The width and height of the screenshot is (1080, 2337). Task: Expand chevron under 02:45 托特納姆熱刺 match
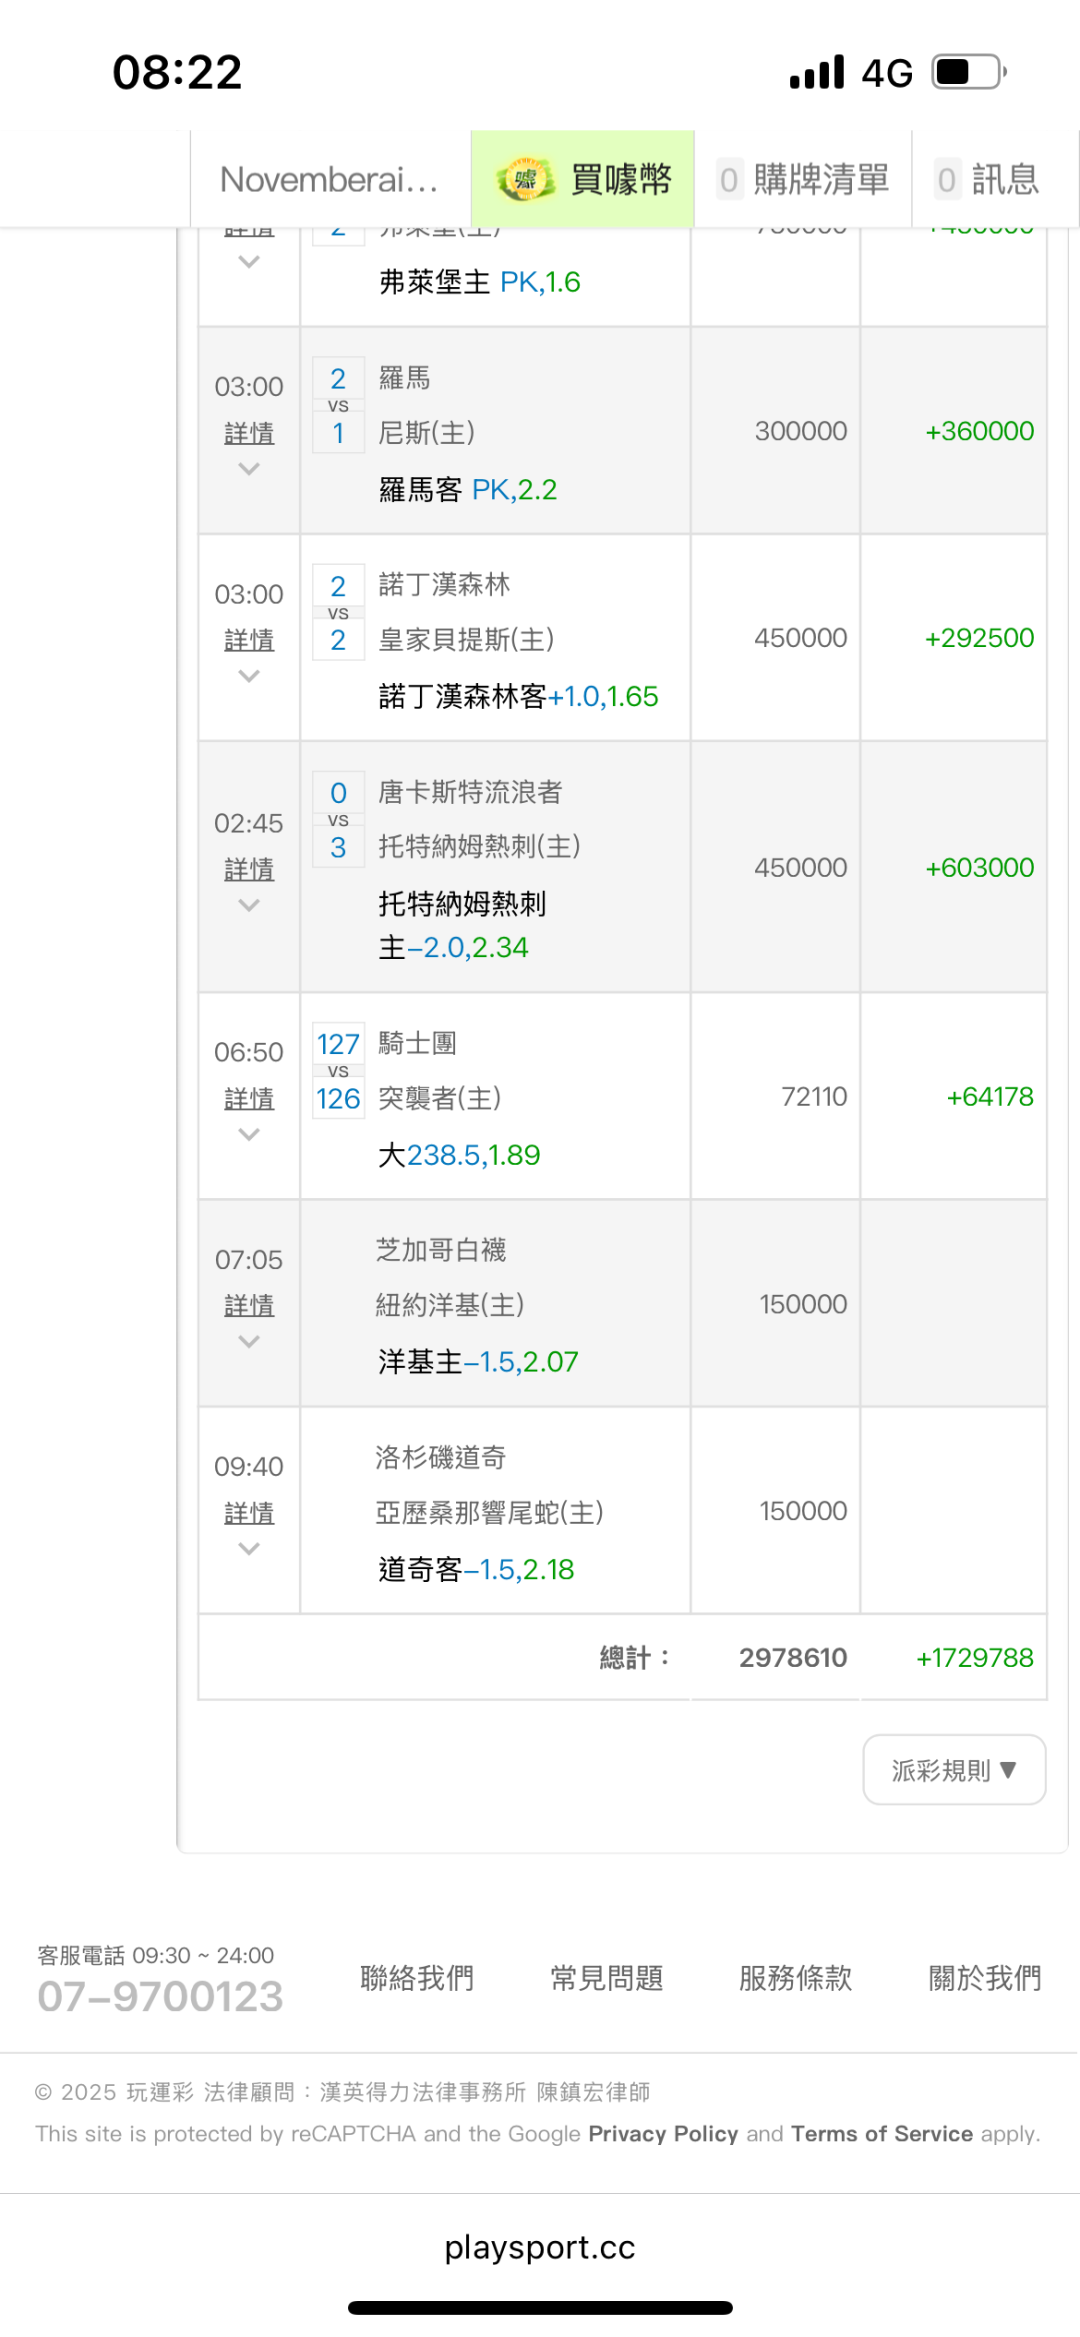[x=249, y=906]
